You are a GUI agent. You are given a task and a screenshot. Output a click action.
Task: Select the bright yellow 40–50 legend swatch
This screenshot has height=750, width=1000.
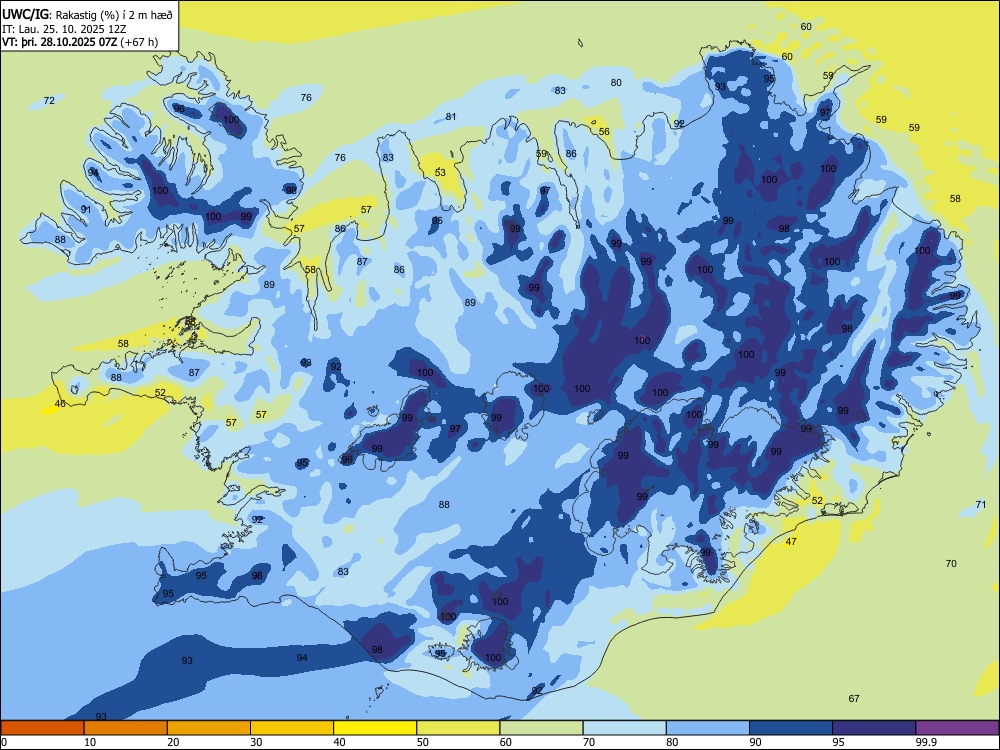tap(375, 728)
